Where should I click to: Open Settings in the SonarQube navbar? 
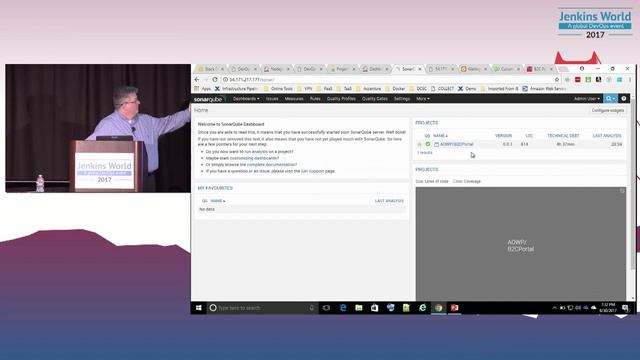tap(402, 99)
